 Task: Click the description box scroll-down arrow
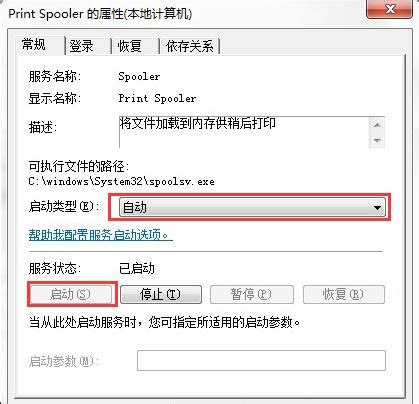377,140
